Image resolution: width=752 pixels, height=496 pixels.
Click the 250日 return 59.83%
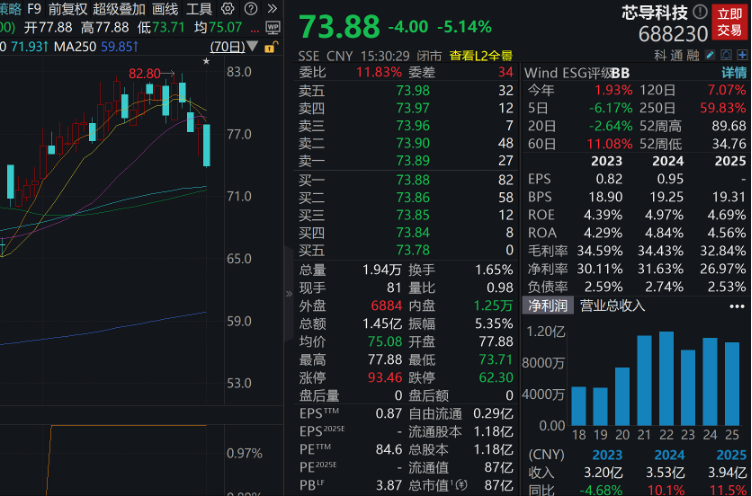723,108
